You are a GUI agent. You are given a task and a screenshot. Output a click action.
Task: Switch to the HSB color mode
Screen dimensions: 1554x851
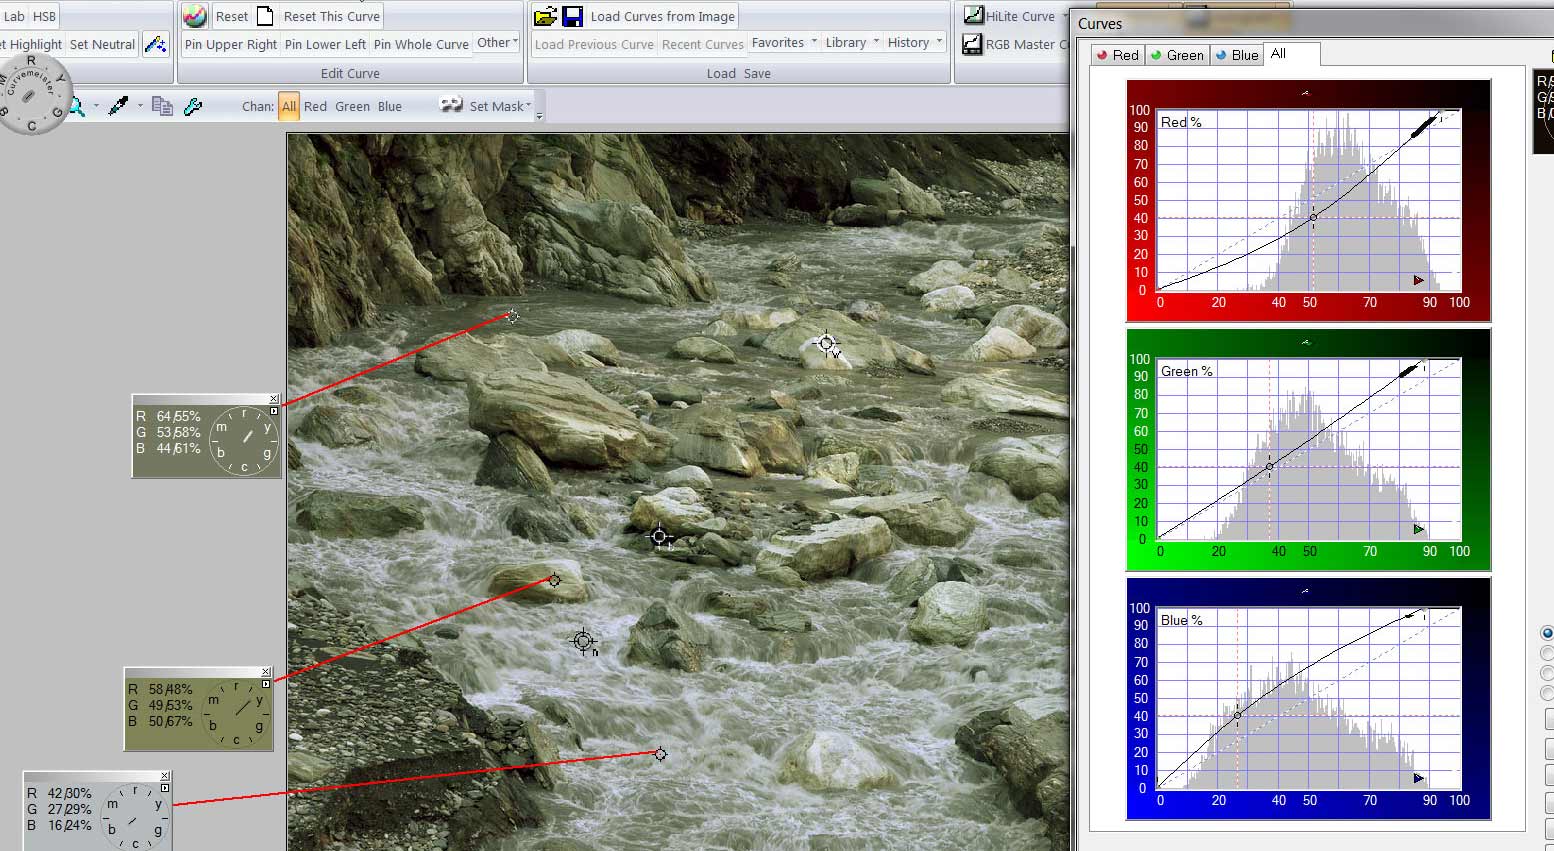44,16
